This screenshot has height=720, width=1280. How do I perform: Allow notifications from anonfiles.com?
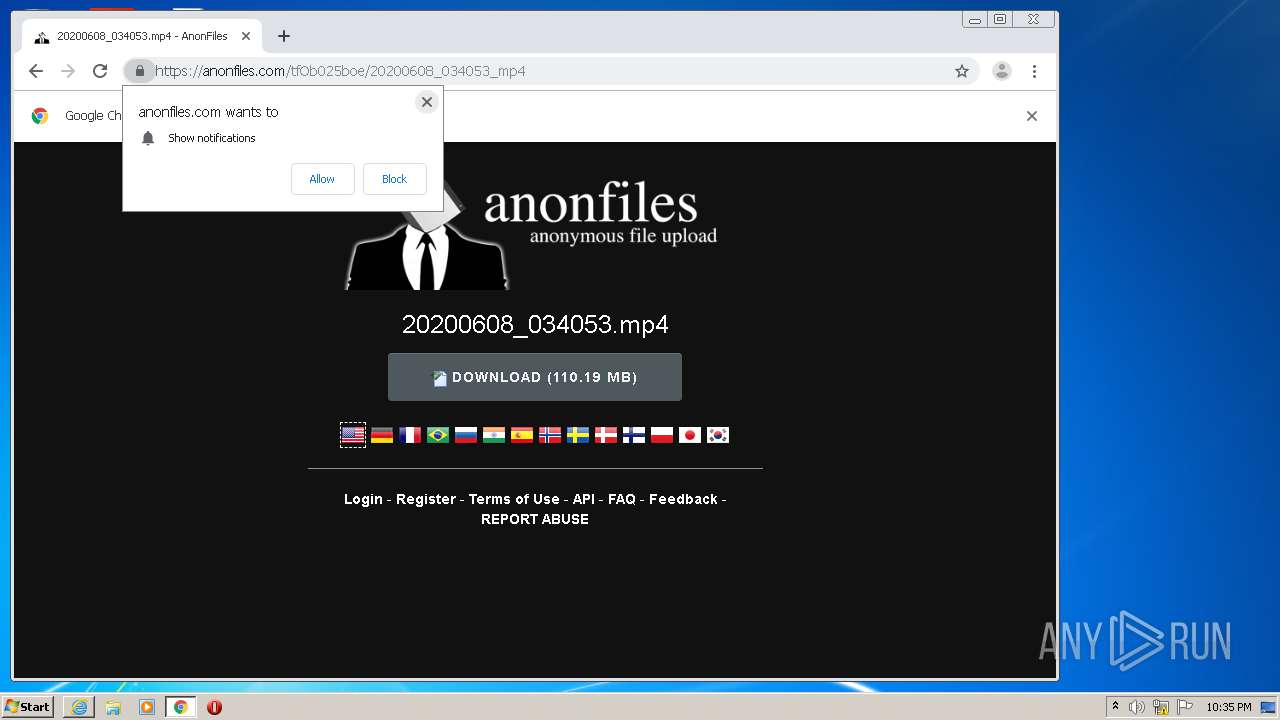tap(322, 179)
